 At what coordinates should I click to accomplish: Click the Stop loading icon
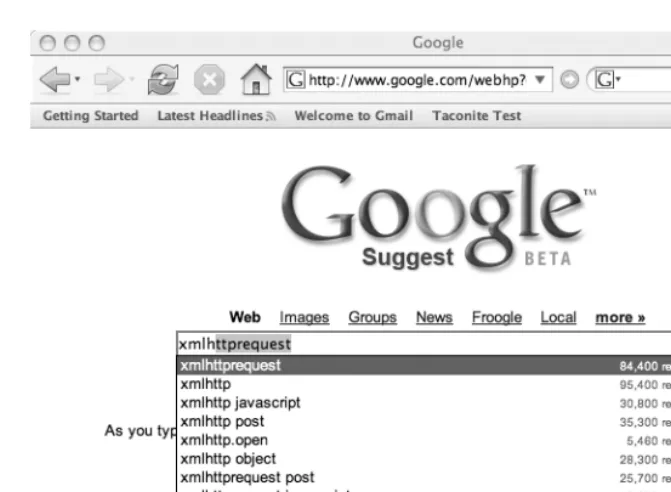pos(209,79)
